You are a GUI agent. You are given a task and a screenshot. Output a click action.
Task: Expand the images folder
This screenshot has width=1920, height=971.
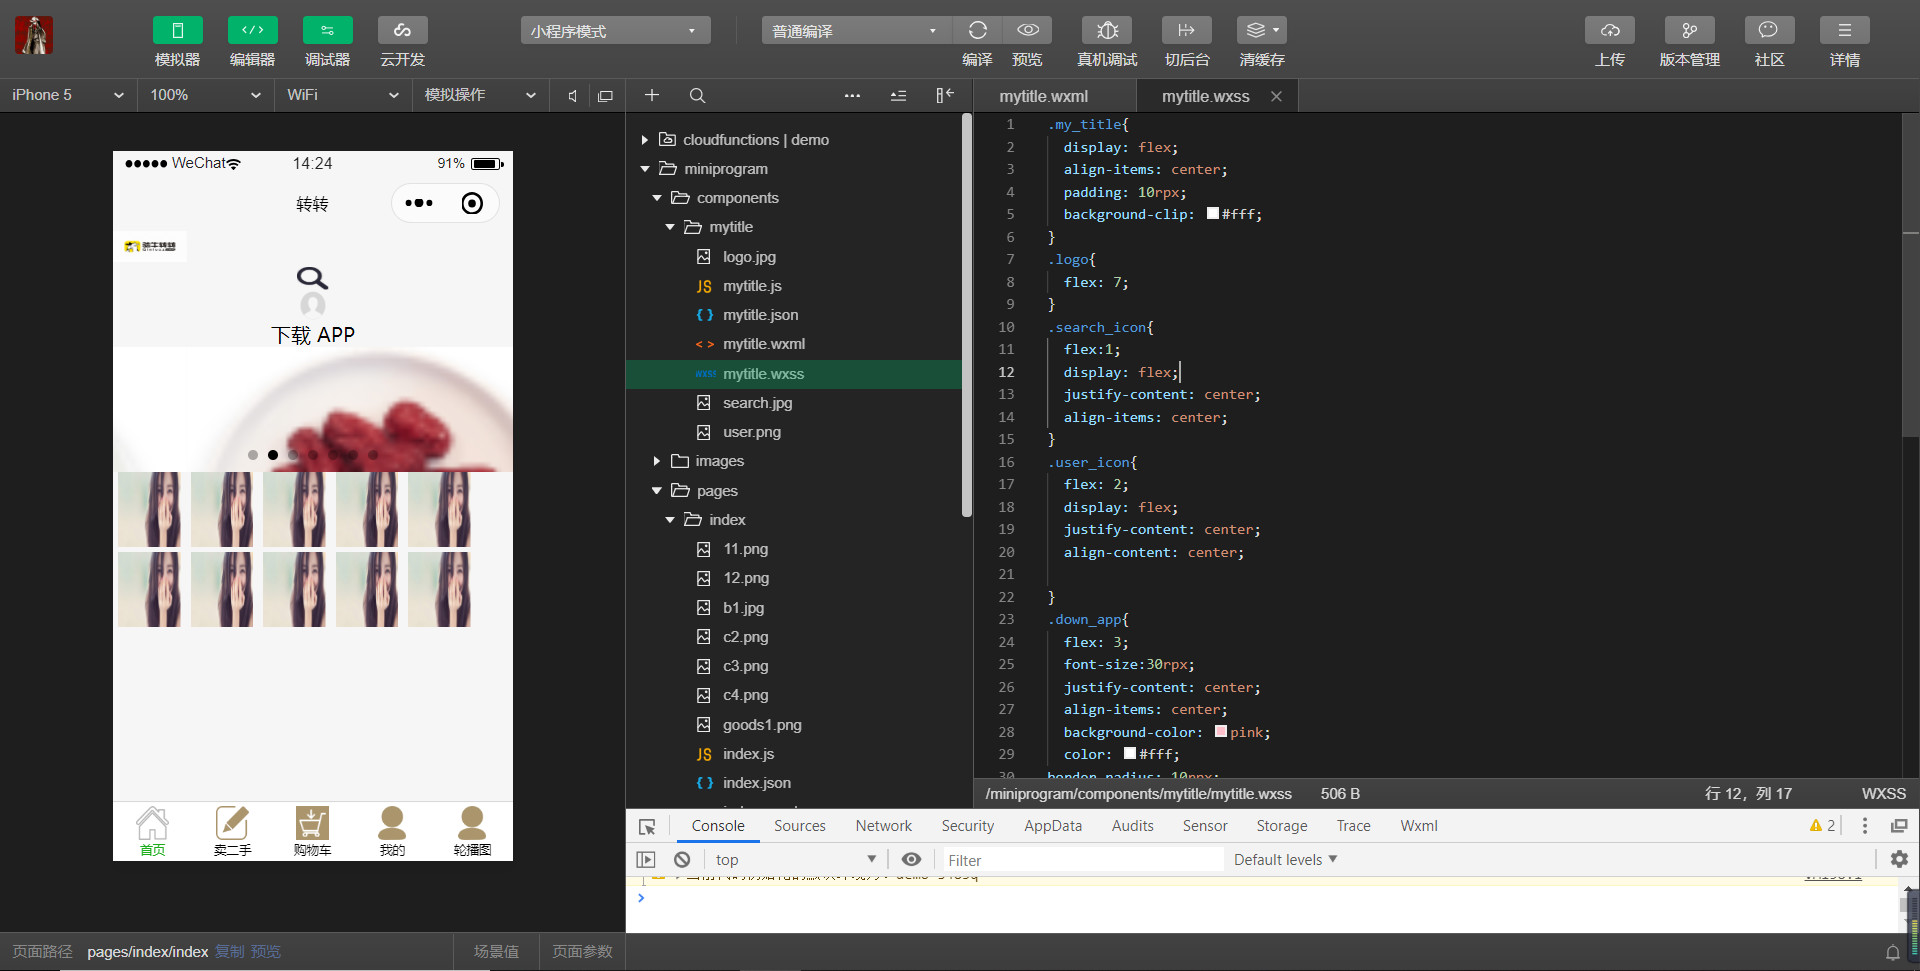pyautogui.click(x=719, y=461)
